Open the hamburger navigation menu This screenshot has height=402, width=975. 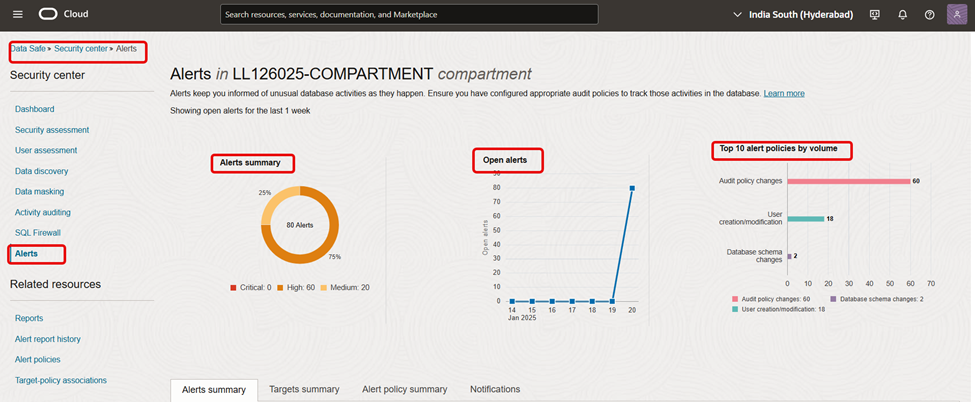[x=17, y=14]
